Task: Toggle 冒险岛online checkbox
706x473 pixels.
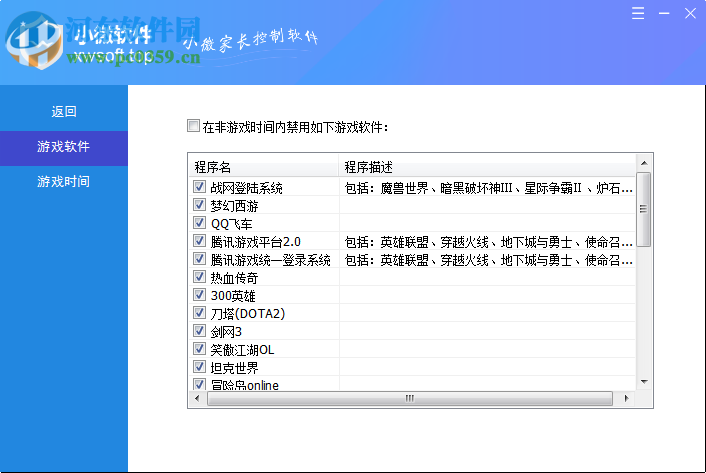Action: click(x=199, y=384)
